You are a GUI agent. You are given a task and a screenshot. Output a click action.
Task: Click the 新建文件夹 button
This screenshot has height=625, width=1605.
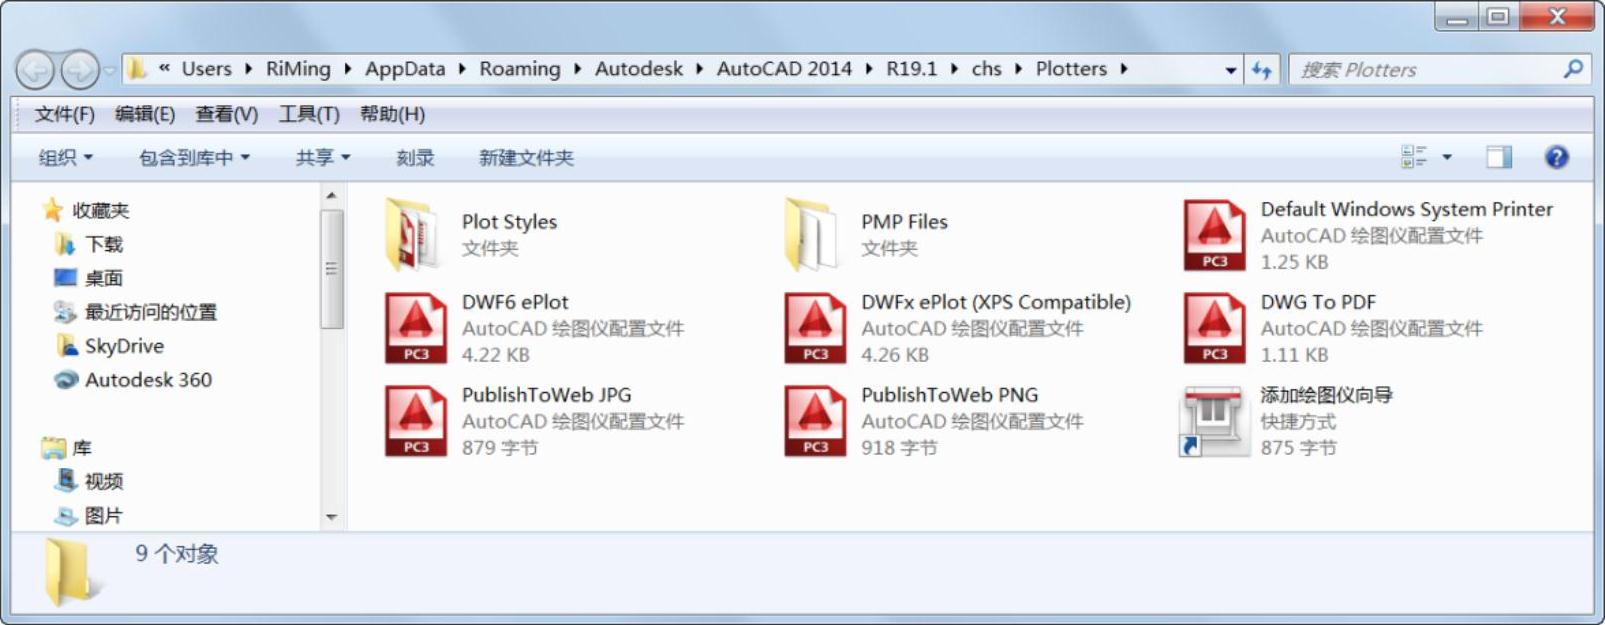(x=526, y=158)
